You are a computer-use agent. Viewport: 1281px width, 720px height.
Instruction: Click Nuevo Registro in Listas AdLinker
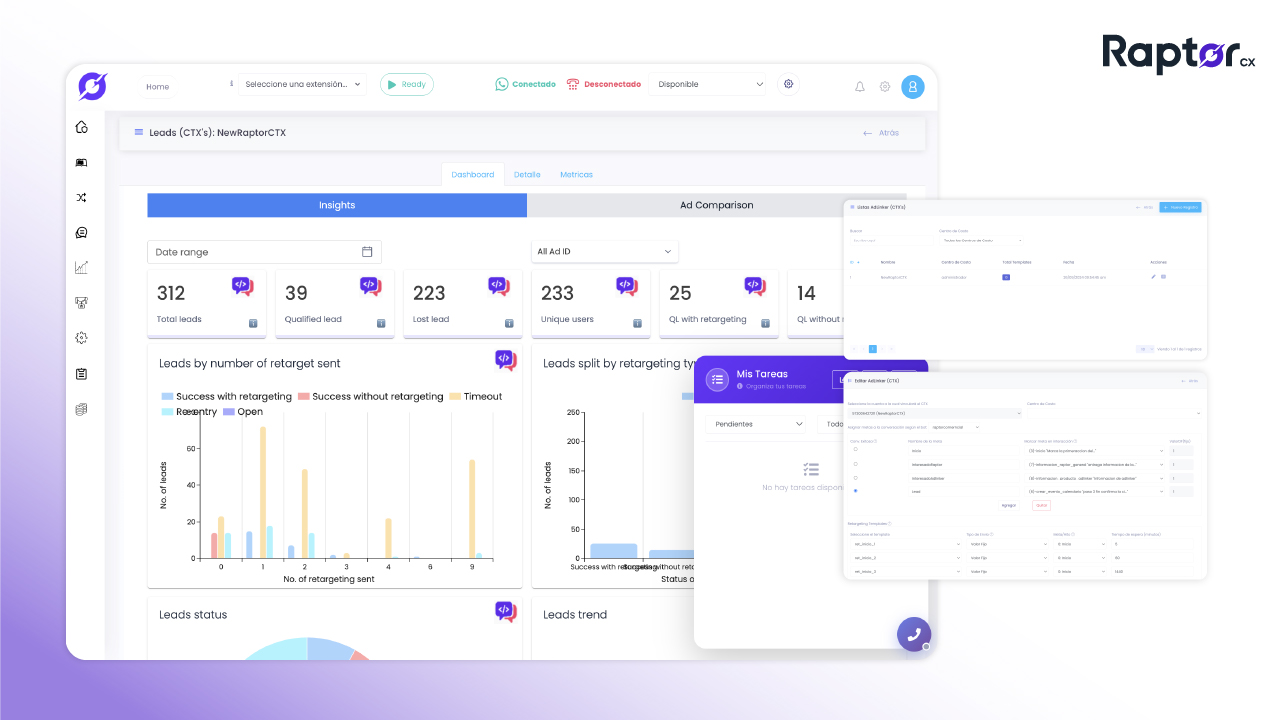tap(1180, 207)
